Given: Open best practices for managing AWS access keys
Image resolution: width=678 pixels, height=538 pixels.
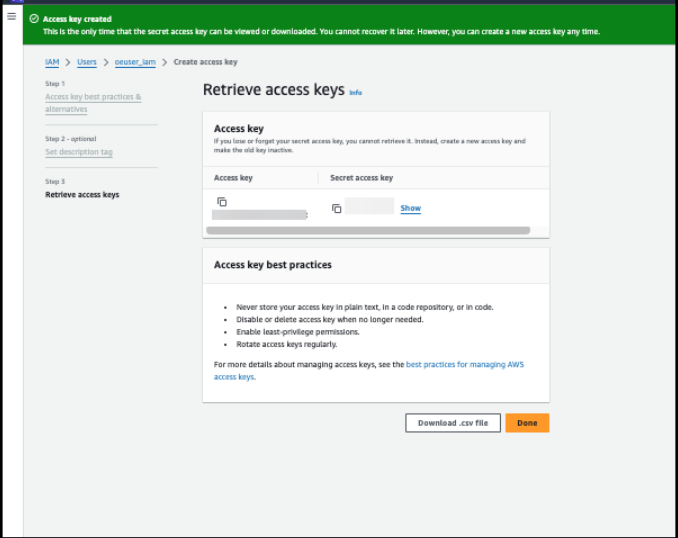Looking at the screenshot, I should point(464,365).
